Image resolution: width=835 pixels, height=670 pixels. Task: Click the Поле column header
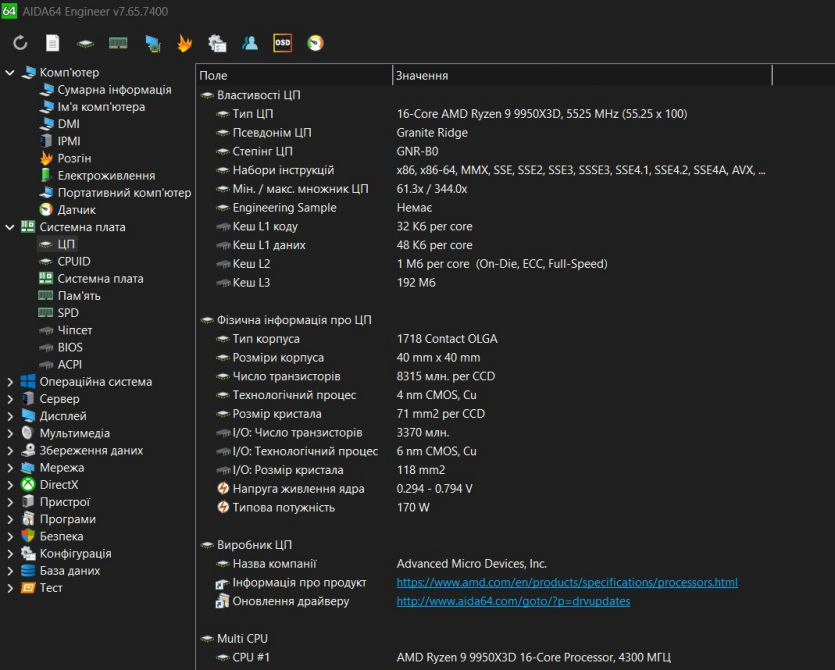click(x=293, y=76)
